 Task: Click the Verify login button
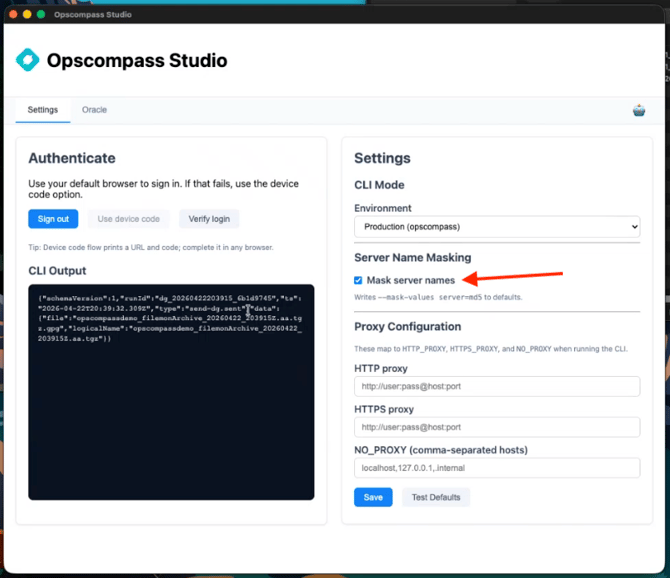[209, 219]
